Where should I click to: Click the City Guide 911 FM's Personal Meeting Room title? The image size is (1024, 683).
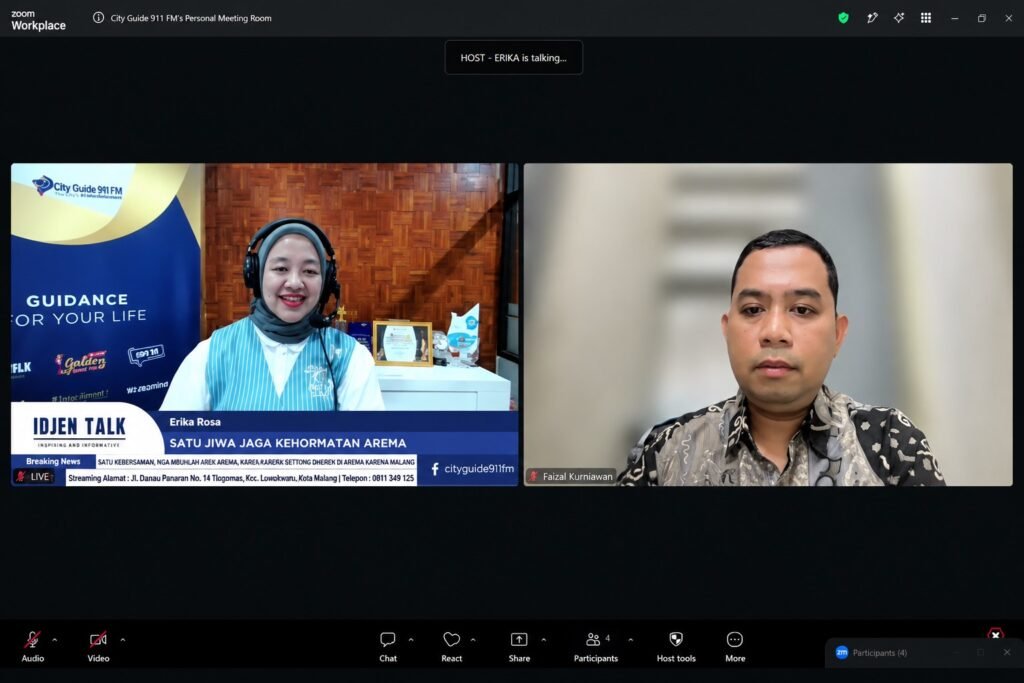[191, 18]
